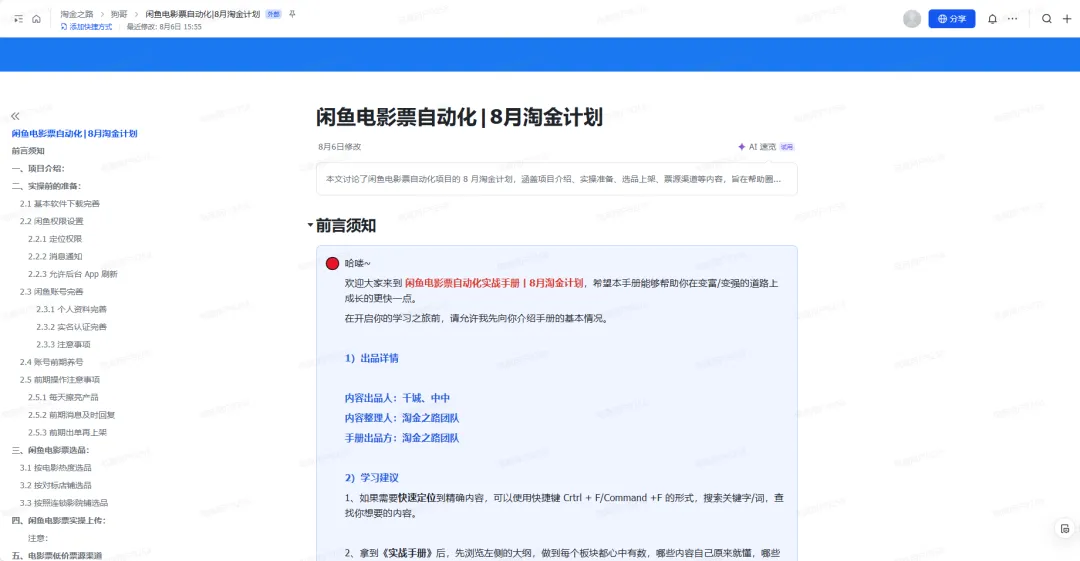Select outline item 2.3.3 注意事项
This screenshot has width=1080, height=561.
point(63,345)
